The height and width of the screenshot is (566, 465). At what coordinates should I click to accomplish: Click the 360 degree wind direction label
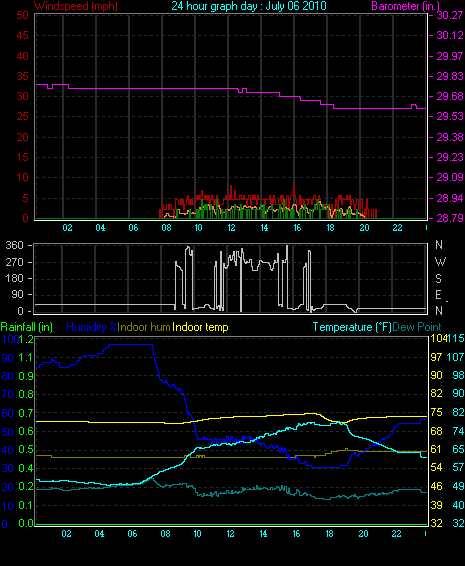(14, 245)
